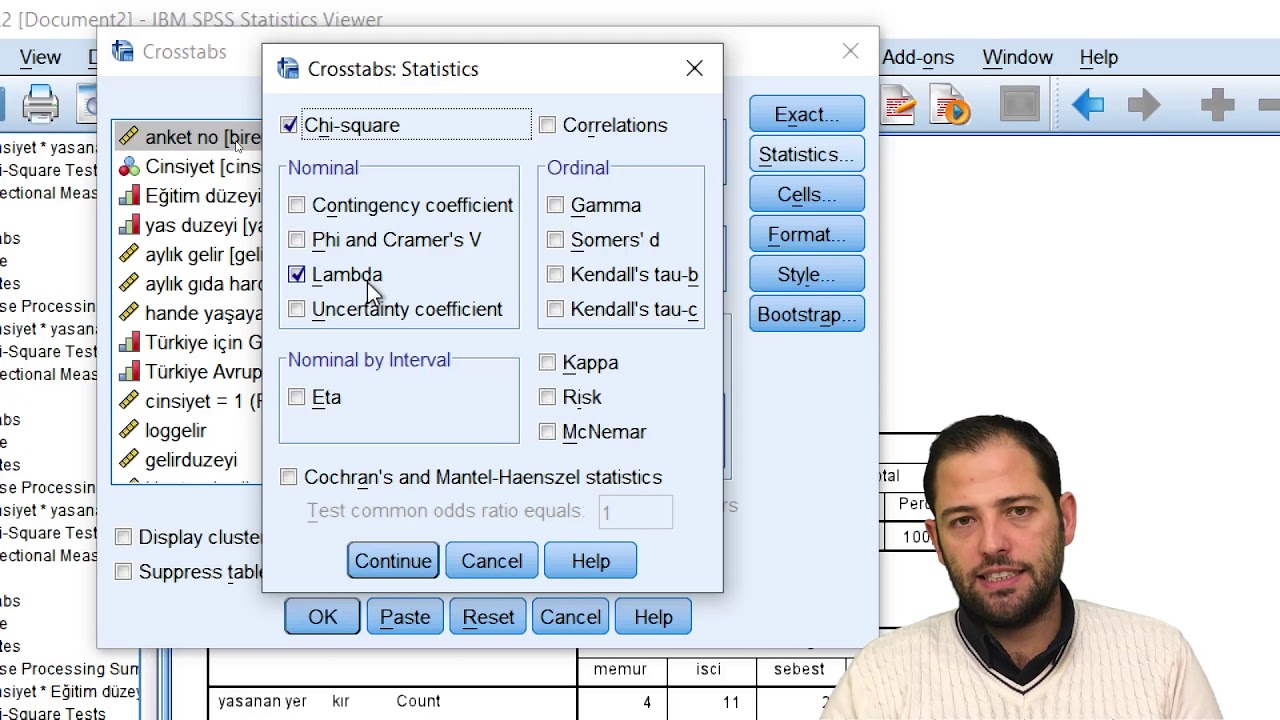Click the Style... button
Screen dimensions: 1280x720
click(807, 274)
